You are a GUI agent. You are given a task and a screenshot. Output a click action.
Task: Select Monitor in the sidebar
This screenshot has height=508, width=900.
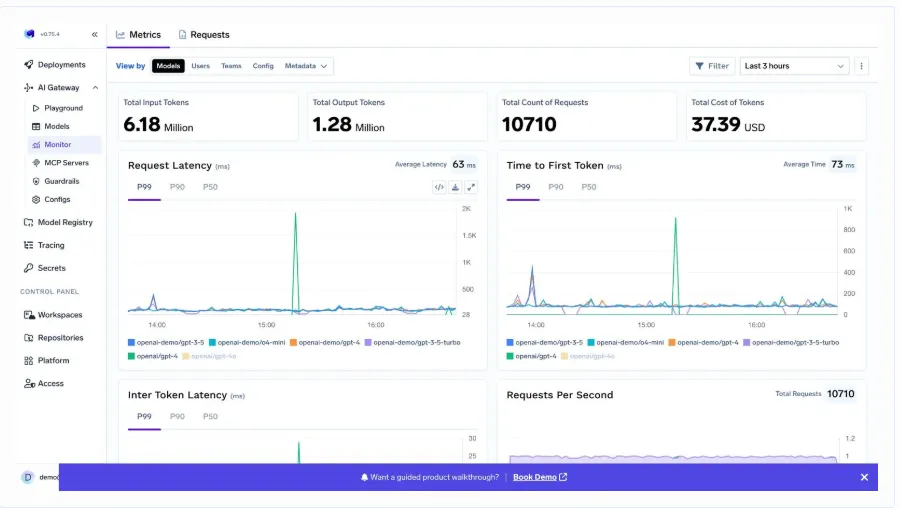pos(64,145)
